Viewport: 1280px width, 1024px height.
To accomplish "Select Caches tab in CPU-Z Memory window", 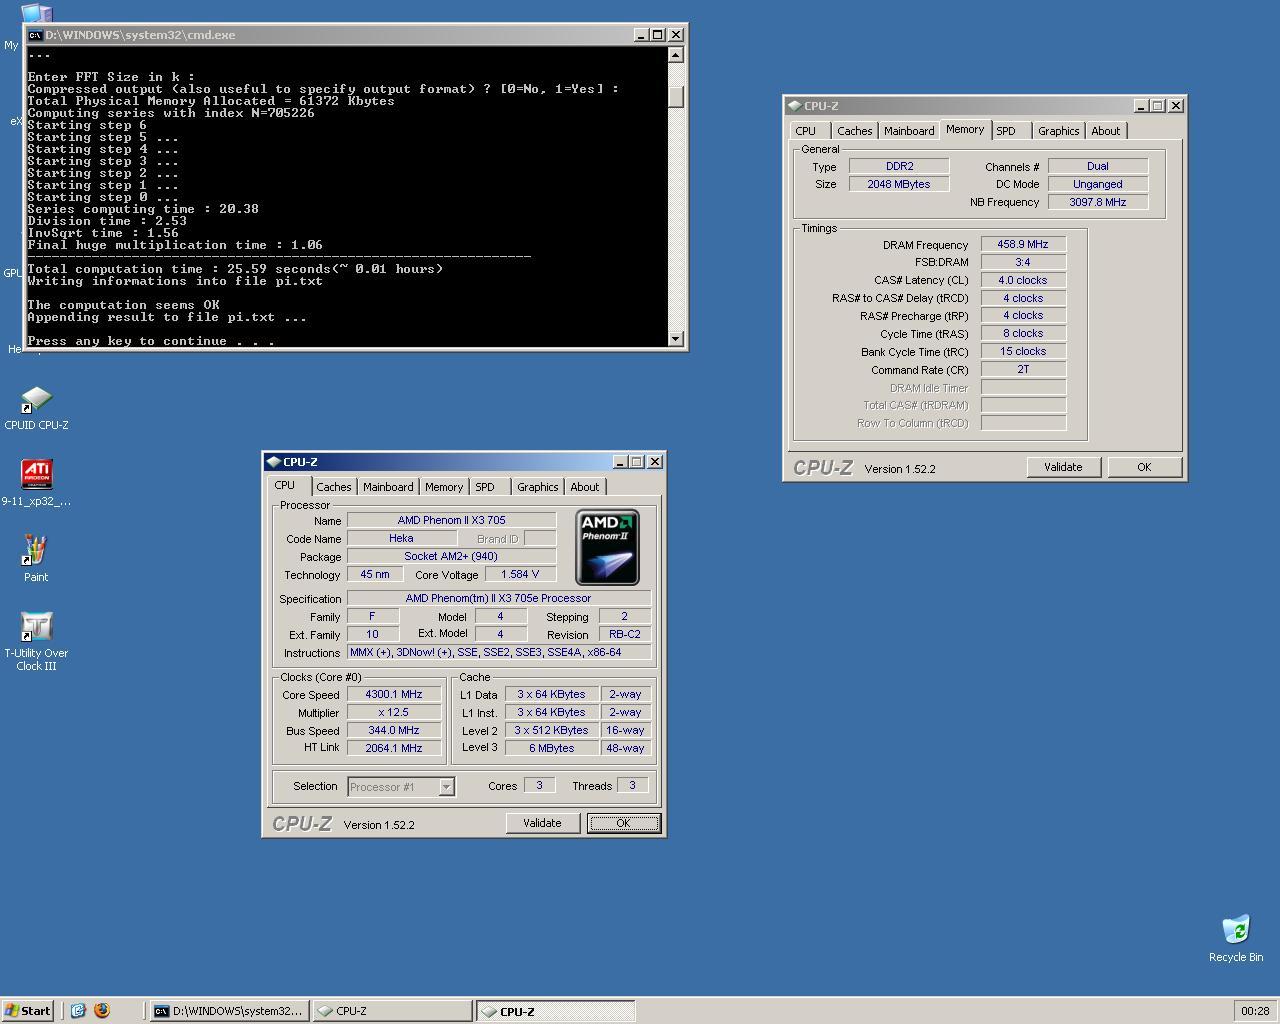I will (855, 131).
